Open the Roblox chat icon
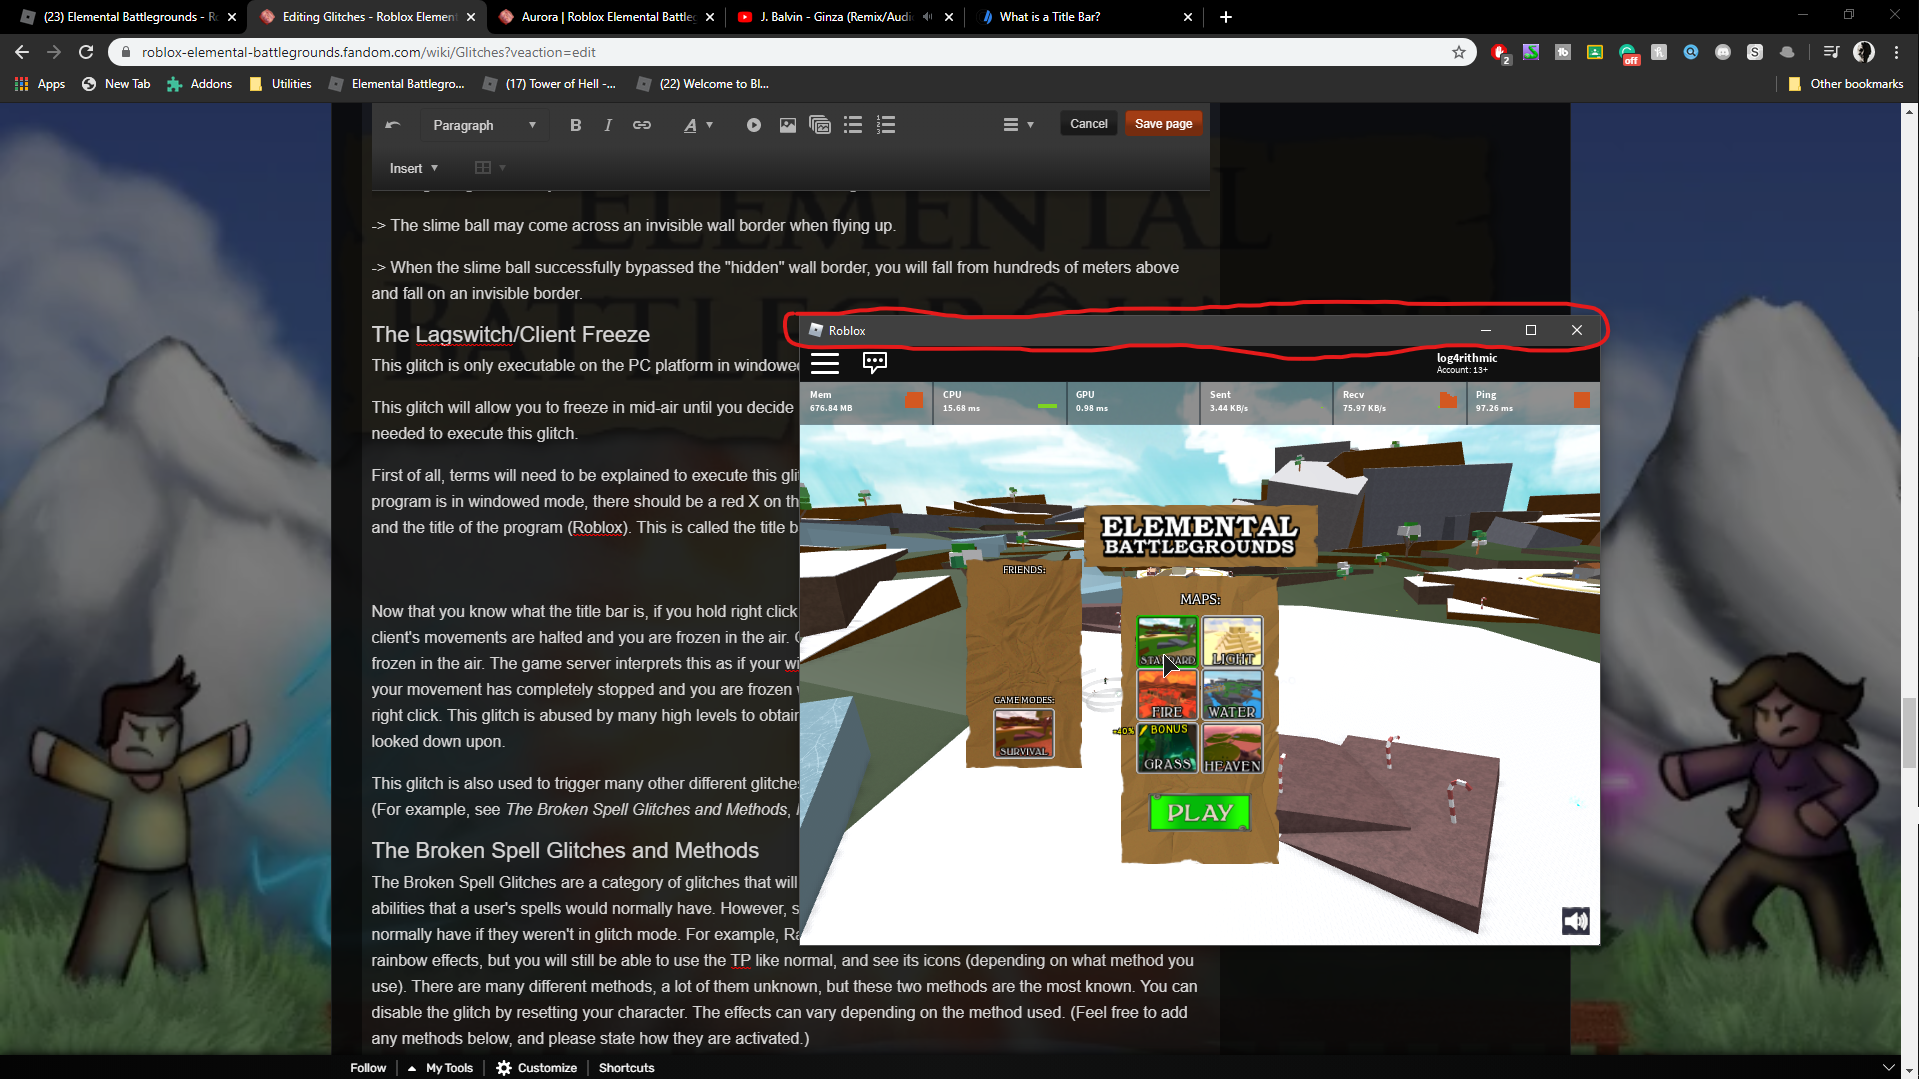 click(875, 363)
